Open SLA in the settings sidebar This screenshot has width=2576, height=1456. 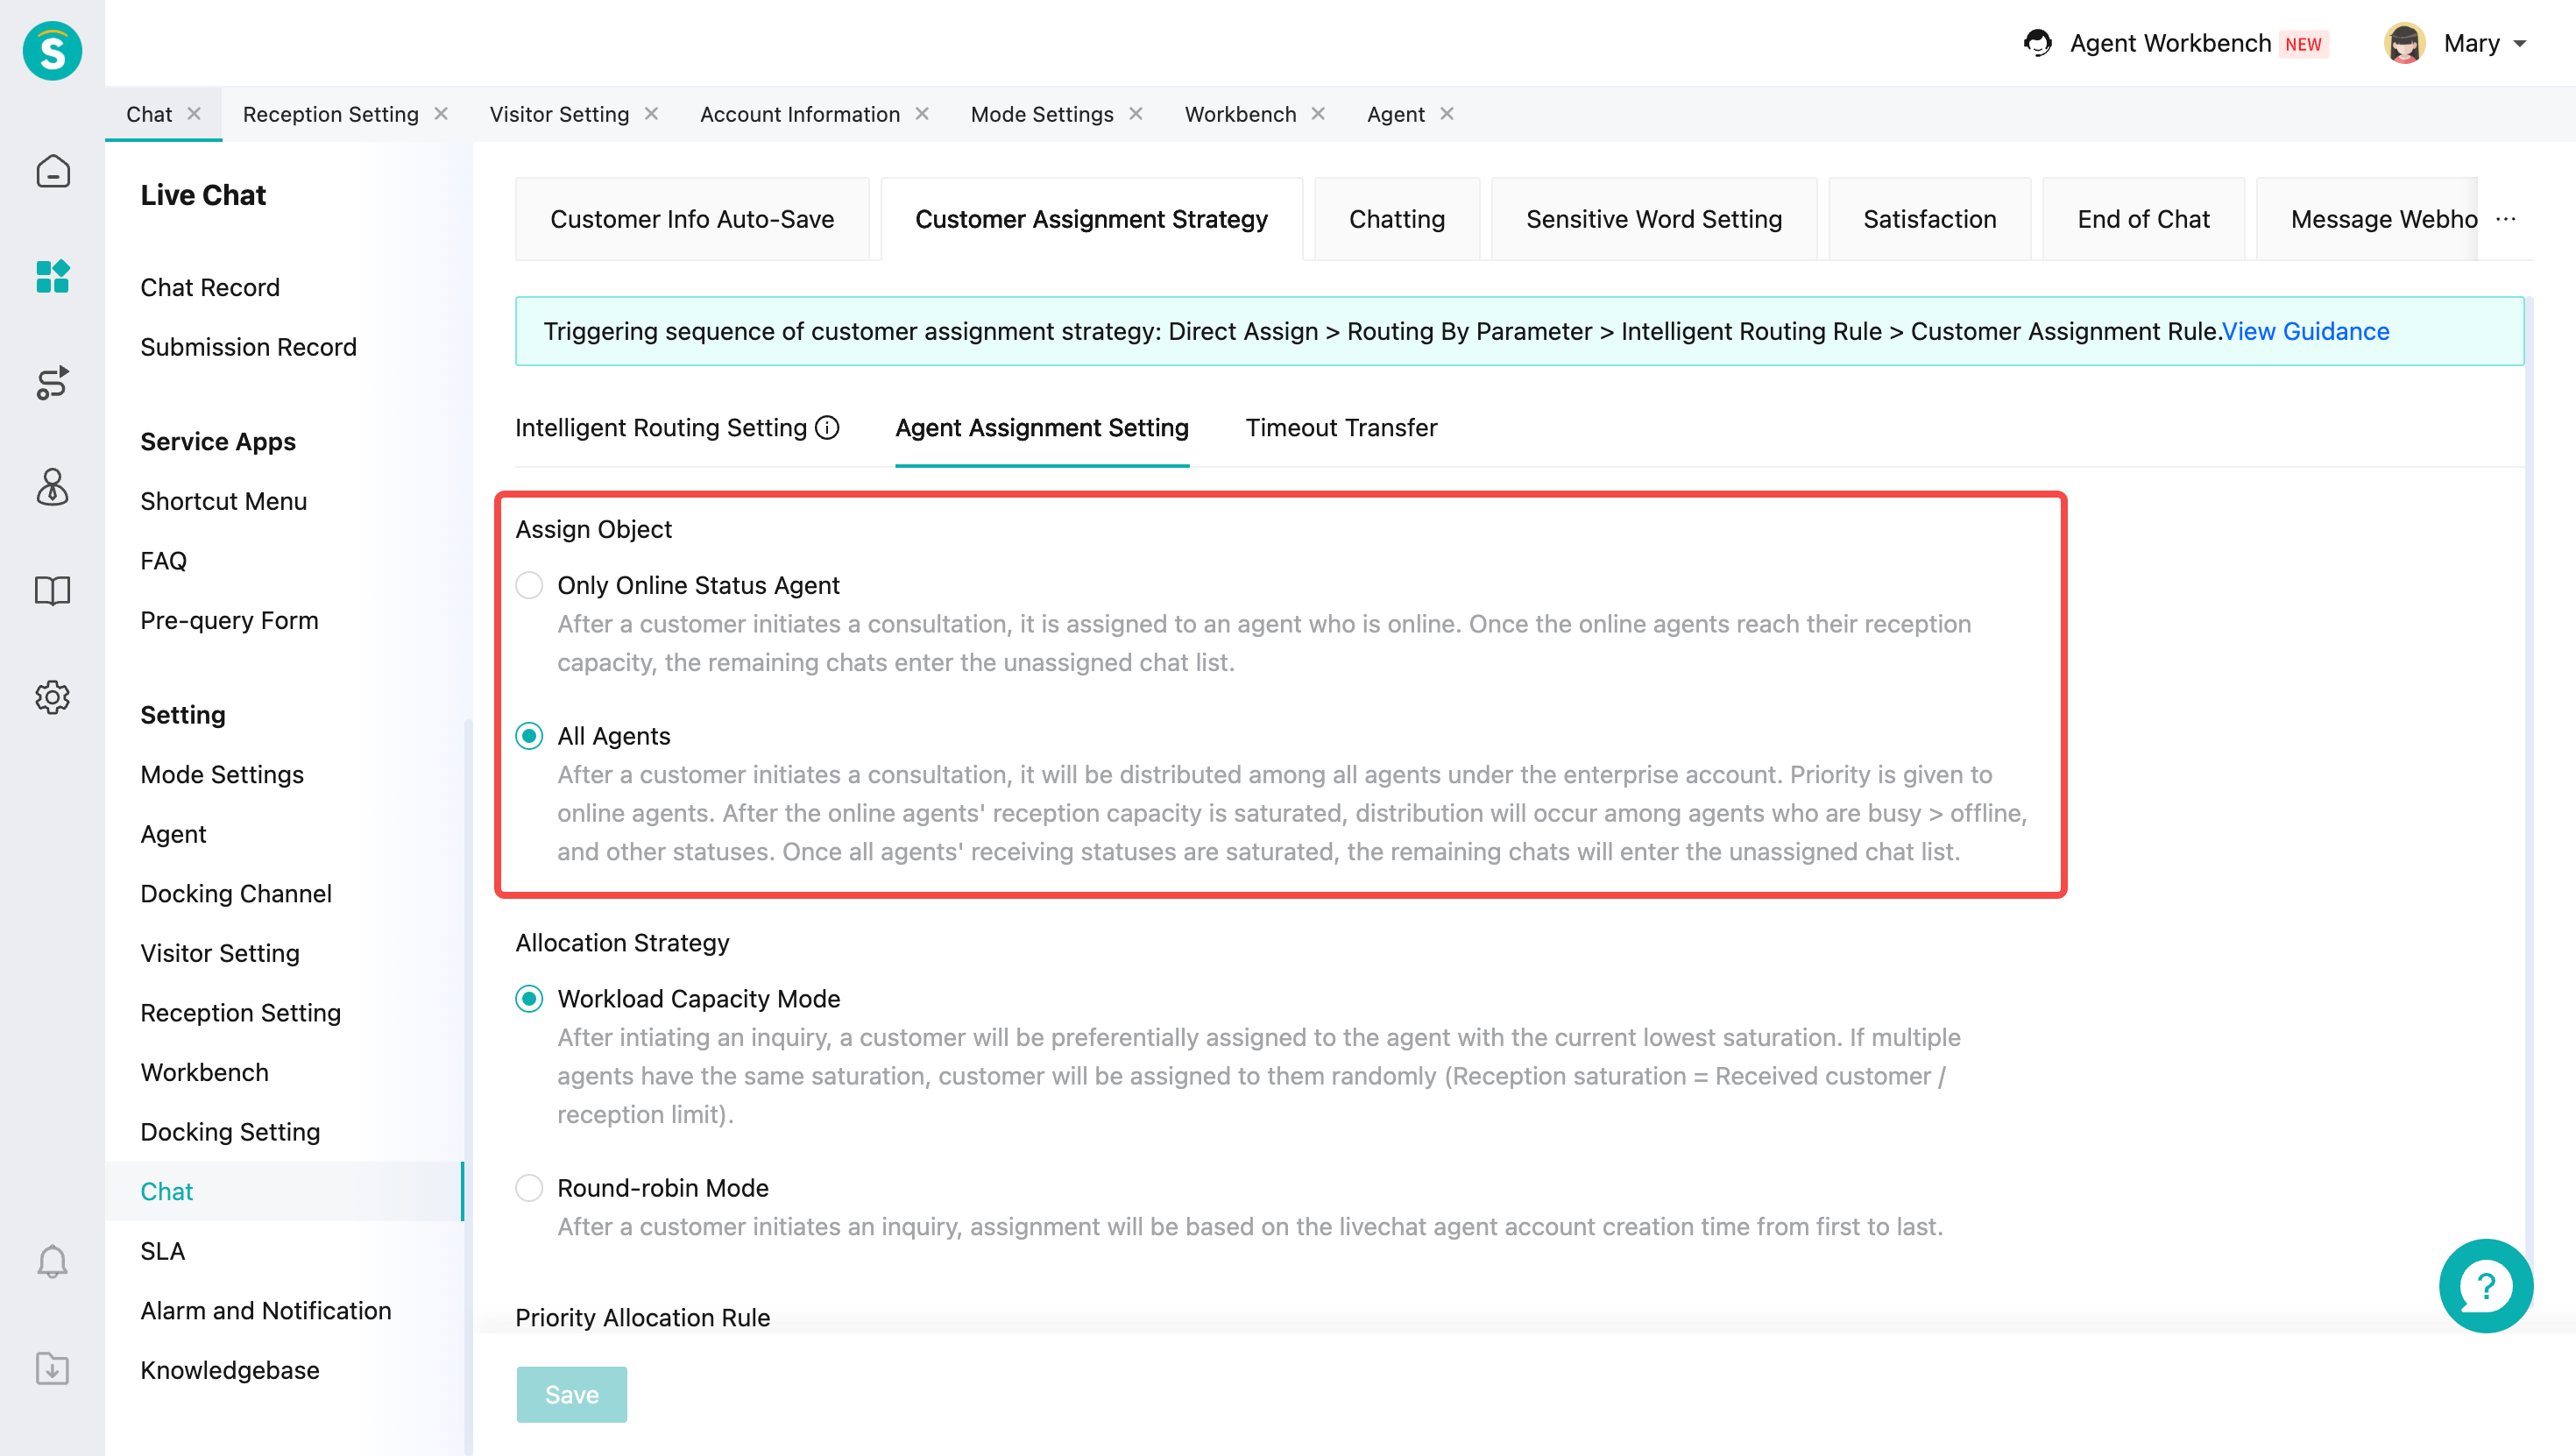pos(163,1251)
